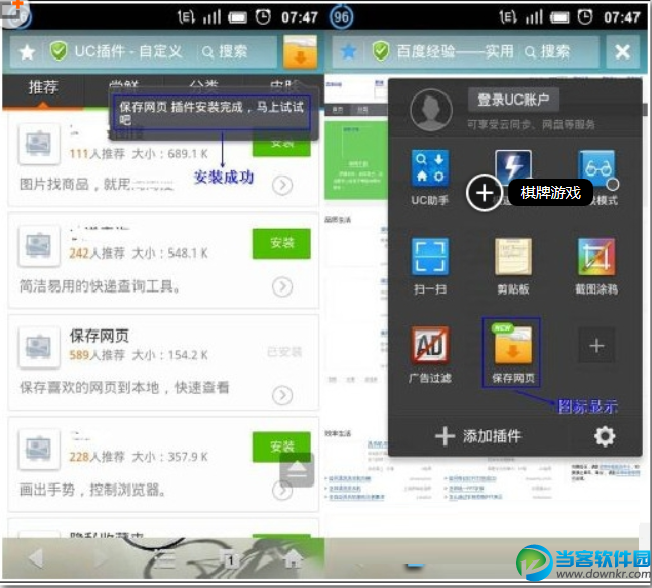Click the orange download folder icon in address bar
This screenshot has width=652, height=588.
tap(300, 52)
